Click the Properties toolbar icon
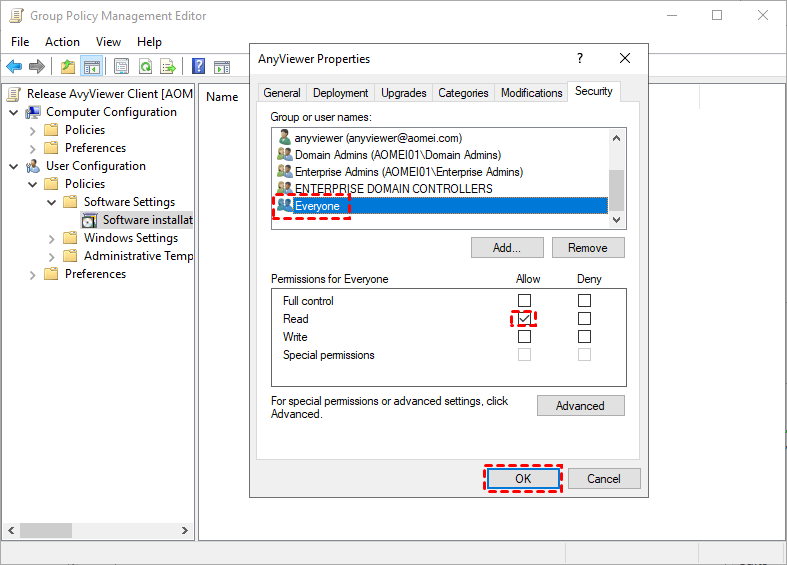The image size is (787, 565). (121, 67)
